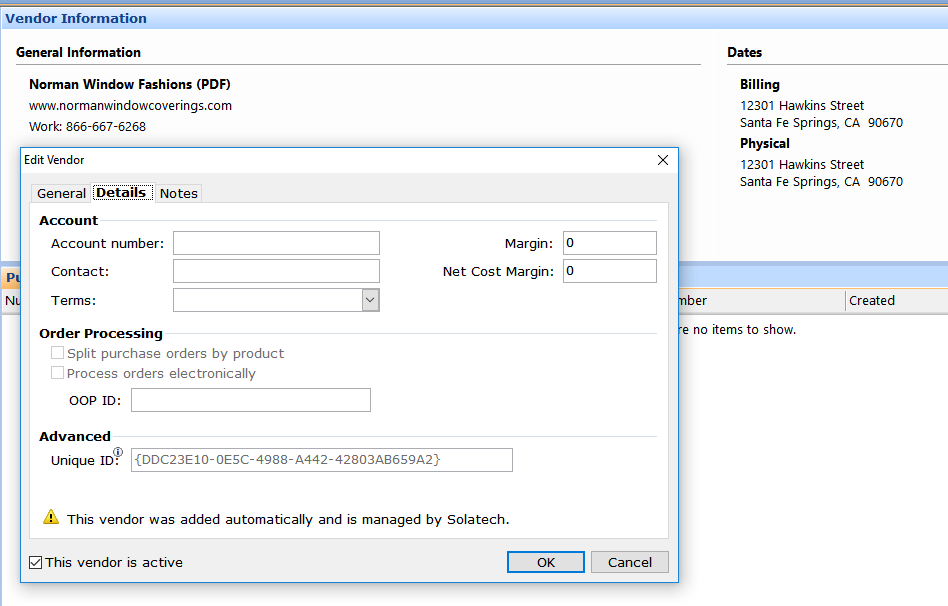948x606 pixels.
Task: Check 'Split purchase orders by product'
Action: pos(57,353)
